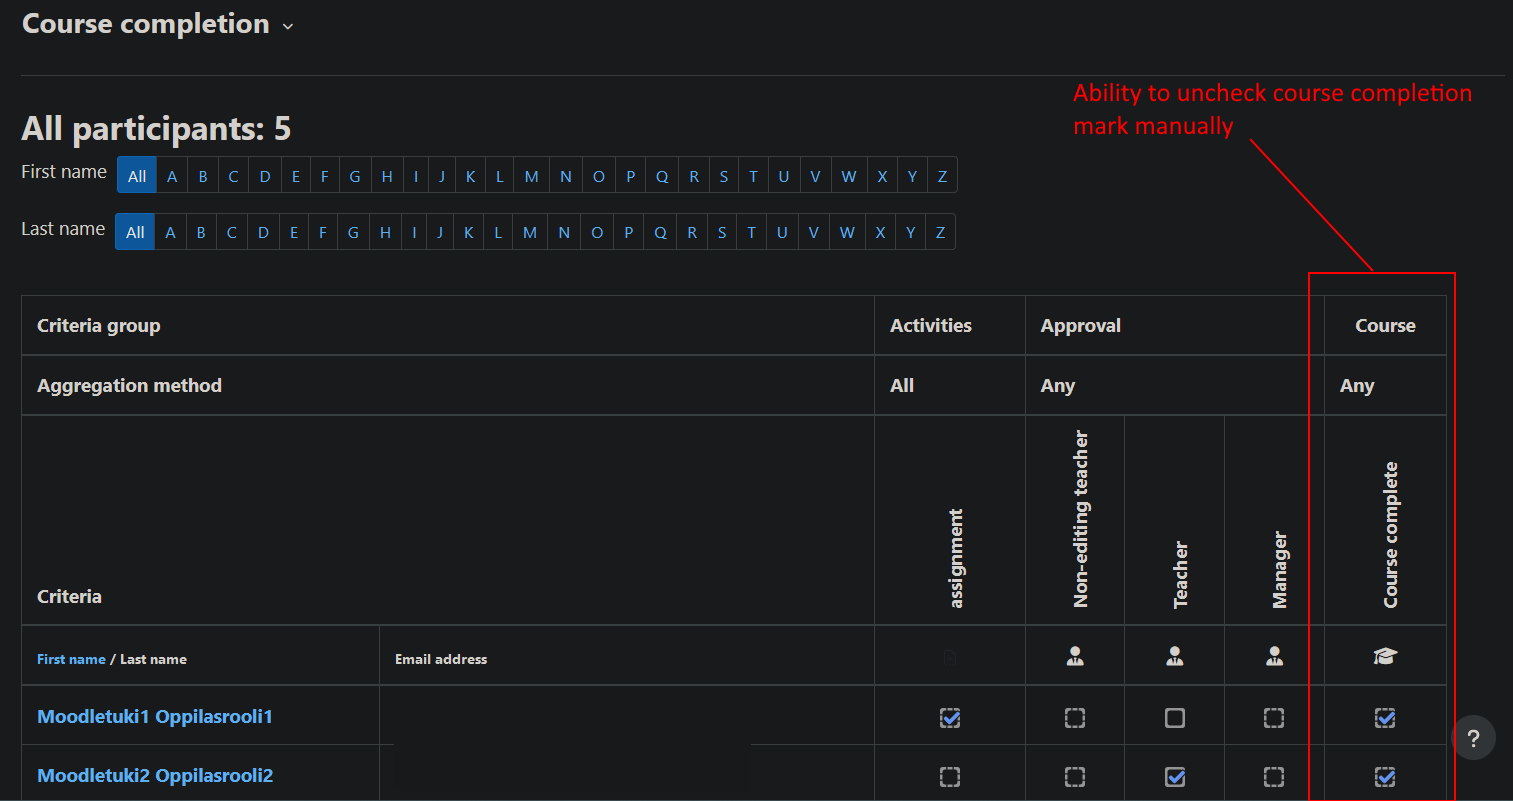Click the Last name column header text
Image resolution: width=1513 pixels, height=801 pixels.
[x=153, y=659]
